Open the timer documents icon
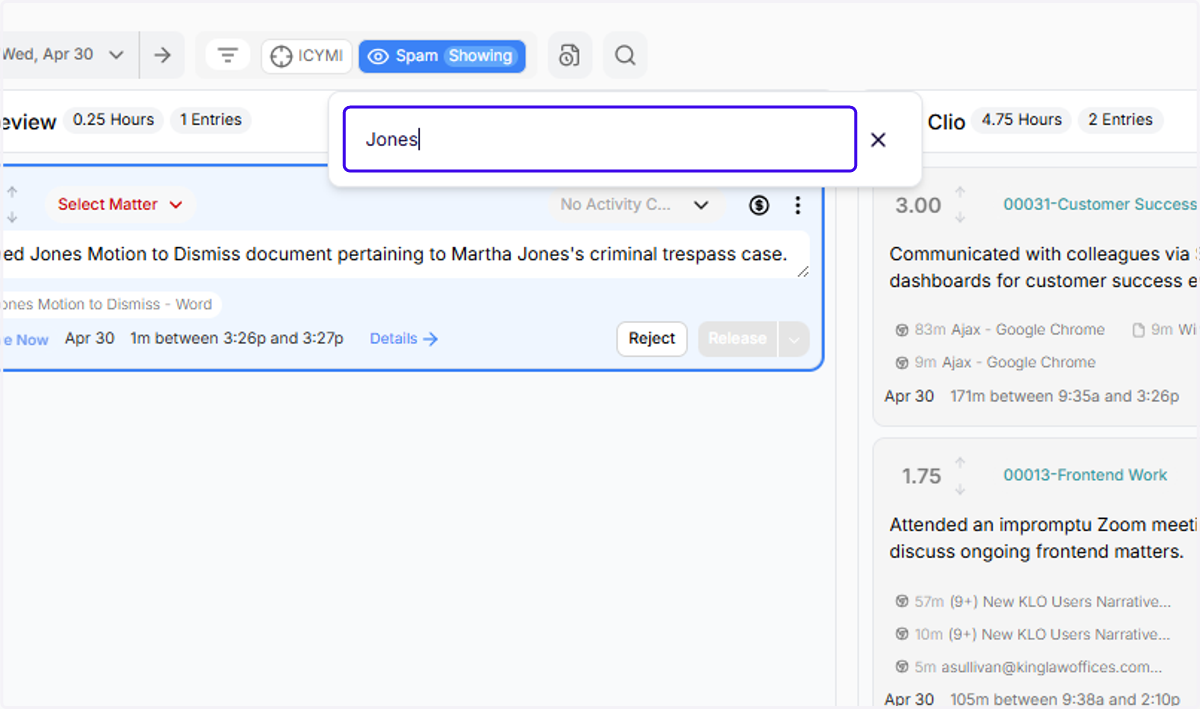 coord(569,55)
